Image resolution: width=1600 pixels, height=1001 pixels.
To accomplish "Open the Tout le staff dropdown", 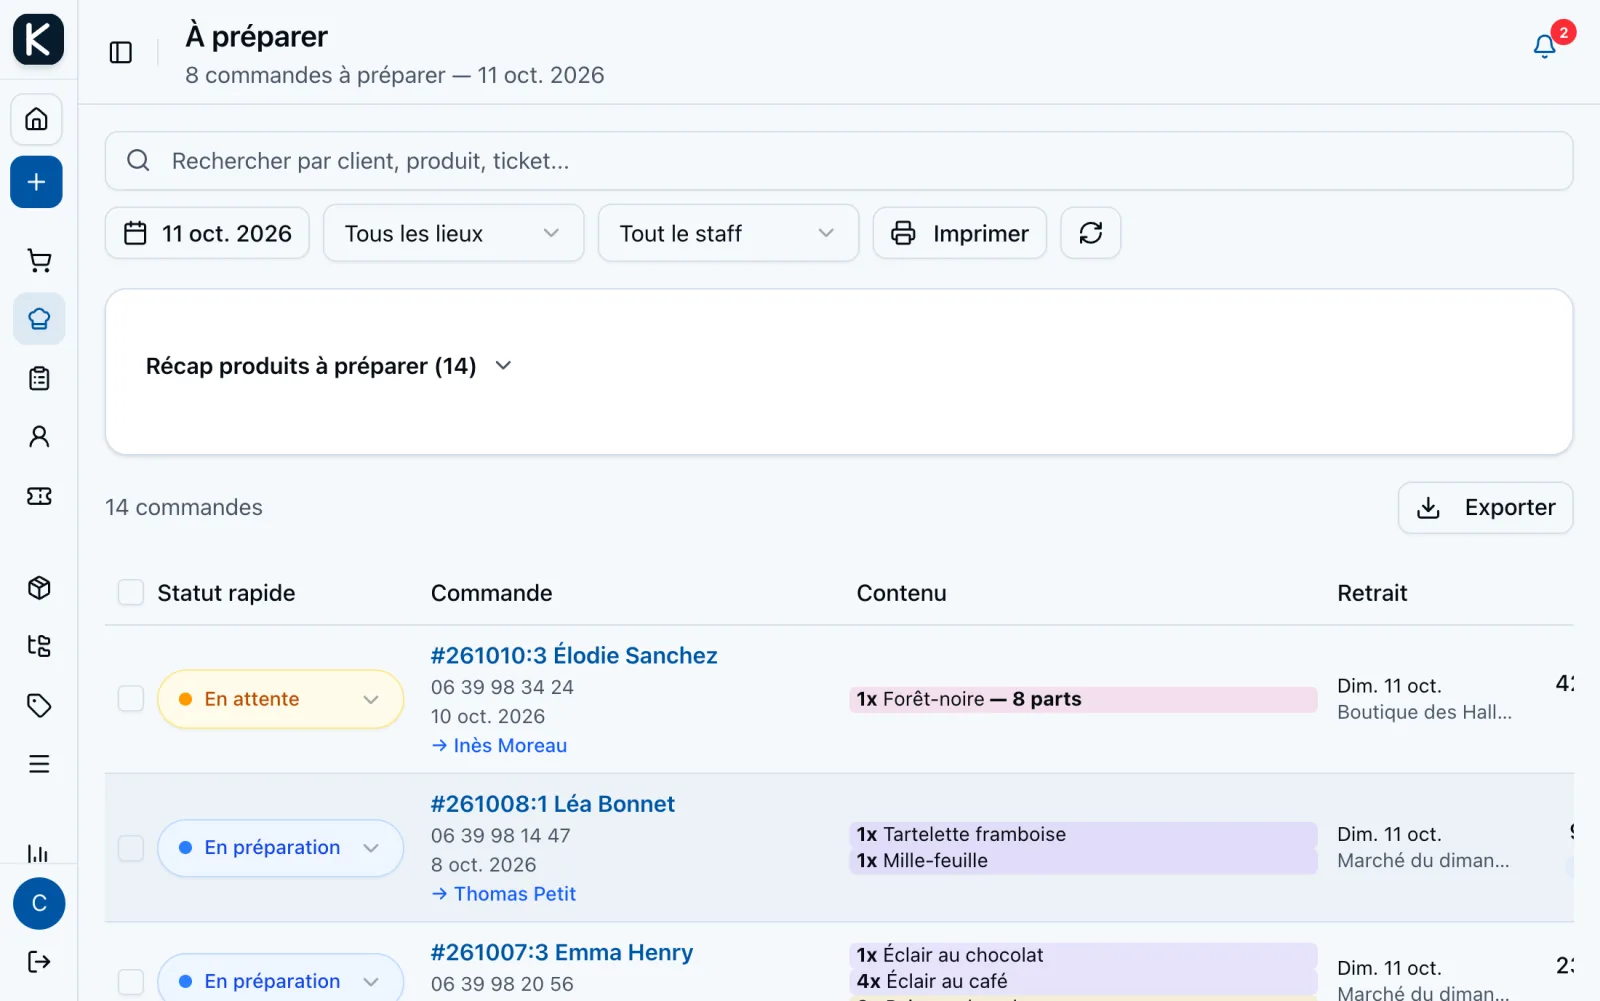I will 728,233.
